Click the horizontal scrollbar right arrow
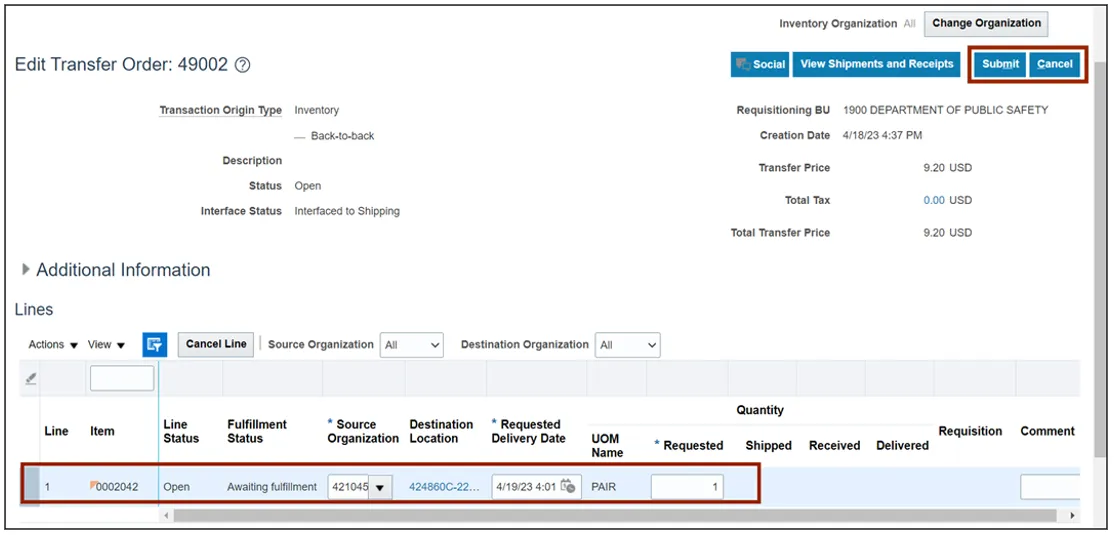Image resolution: width=1114 pixels, height=535 pixels. tap(1073, 516)
